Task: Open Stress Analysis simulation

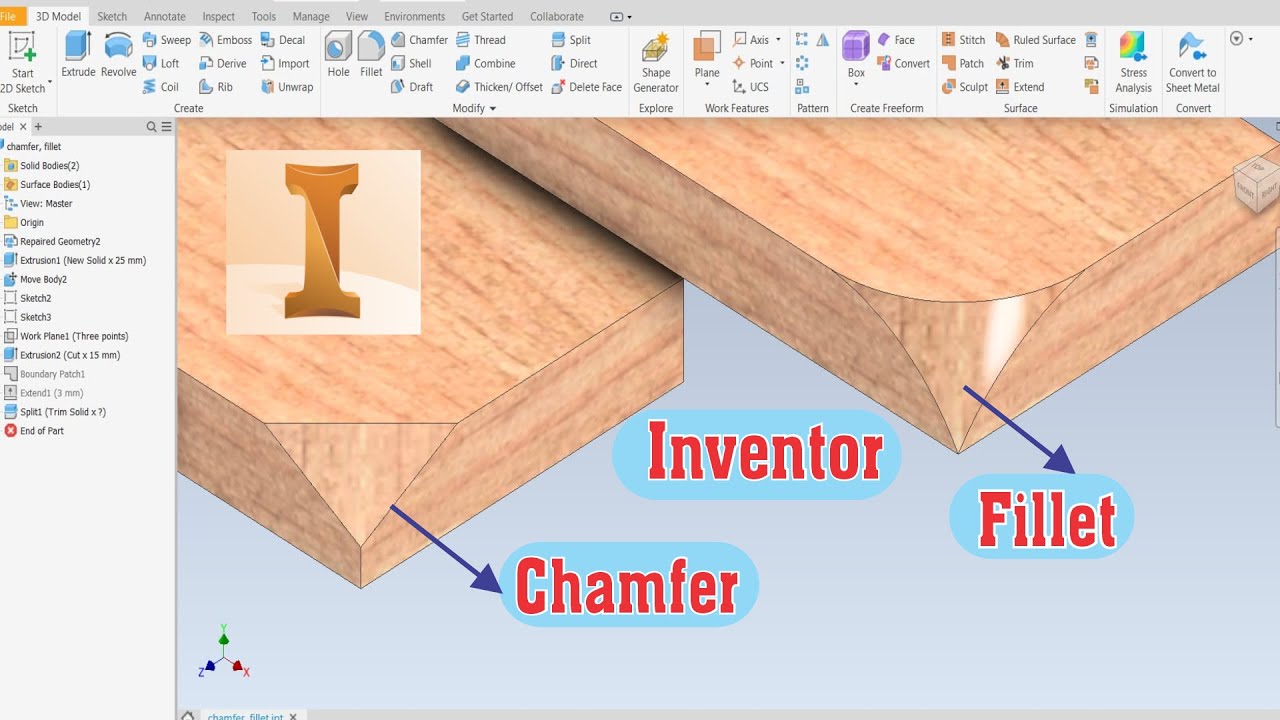Action: (x=1133, y=62)
